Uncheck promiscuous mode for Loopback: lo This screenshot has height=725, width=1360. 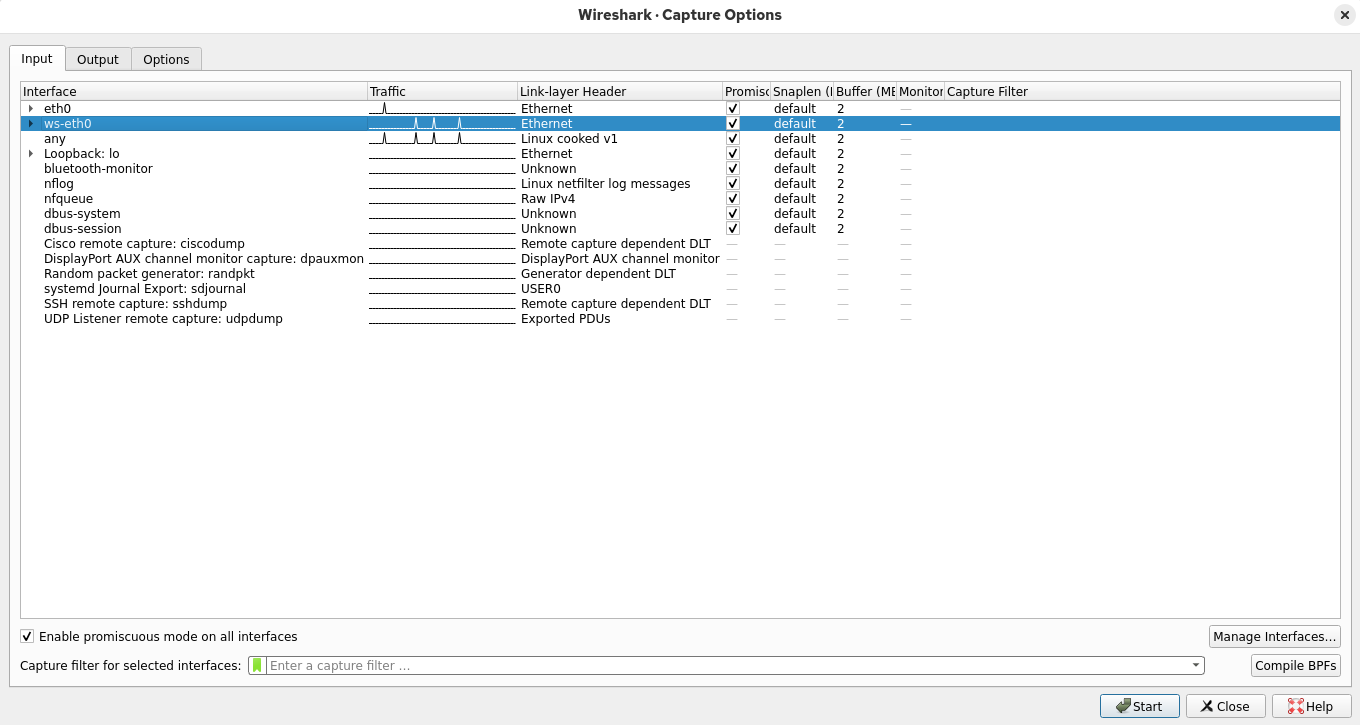pyautogui.click(x=733, y=154)
